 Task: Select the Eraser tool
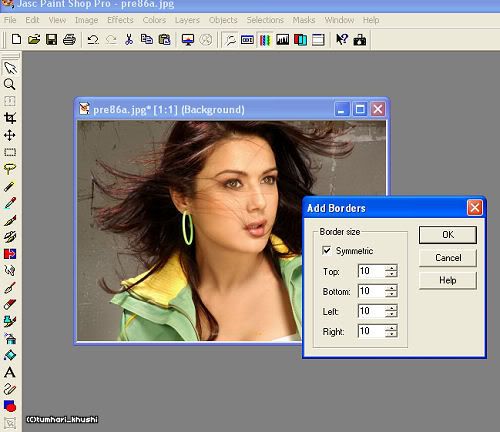[x=10, y=304]
